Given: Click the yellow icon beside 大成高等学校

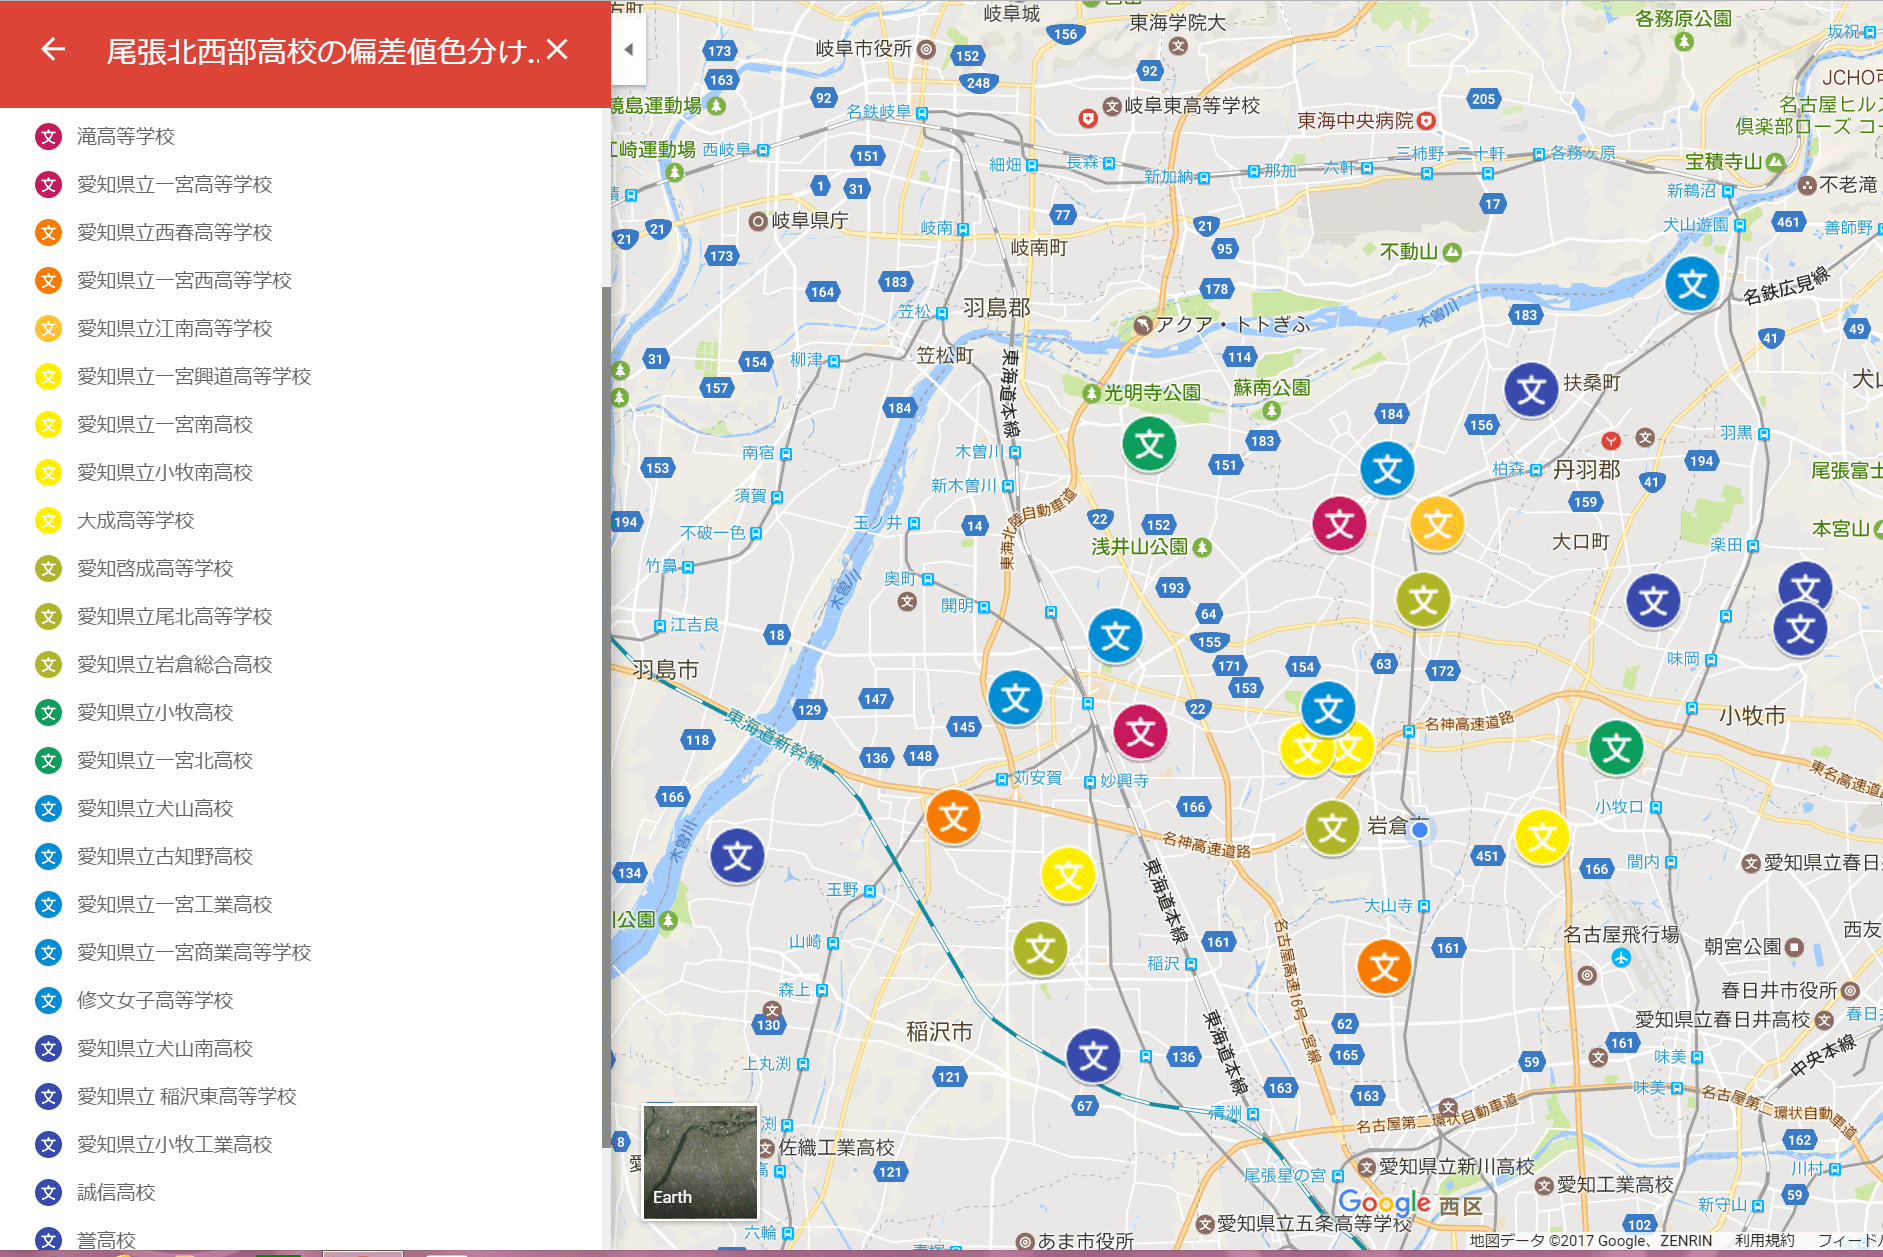Looking at the screenshot, I should pos(48,520).
